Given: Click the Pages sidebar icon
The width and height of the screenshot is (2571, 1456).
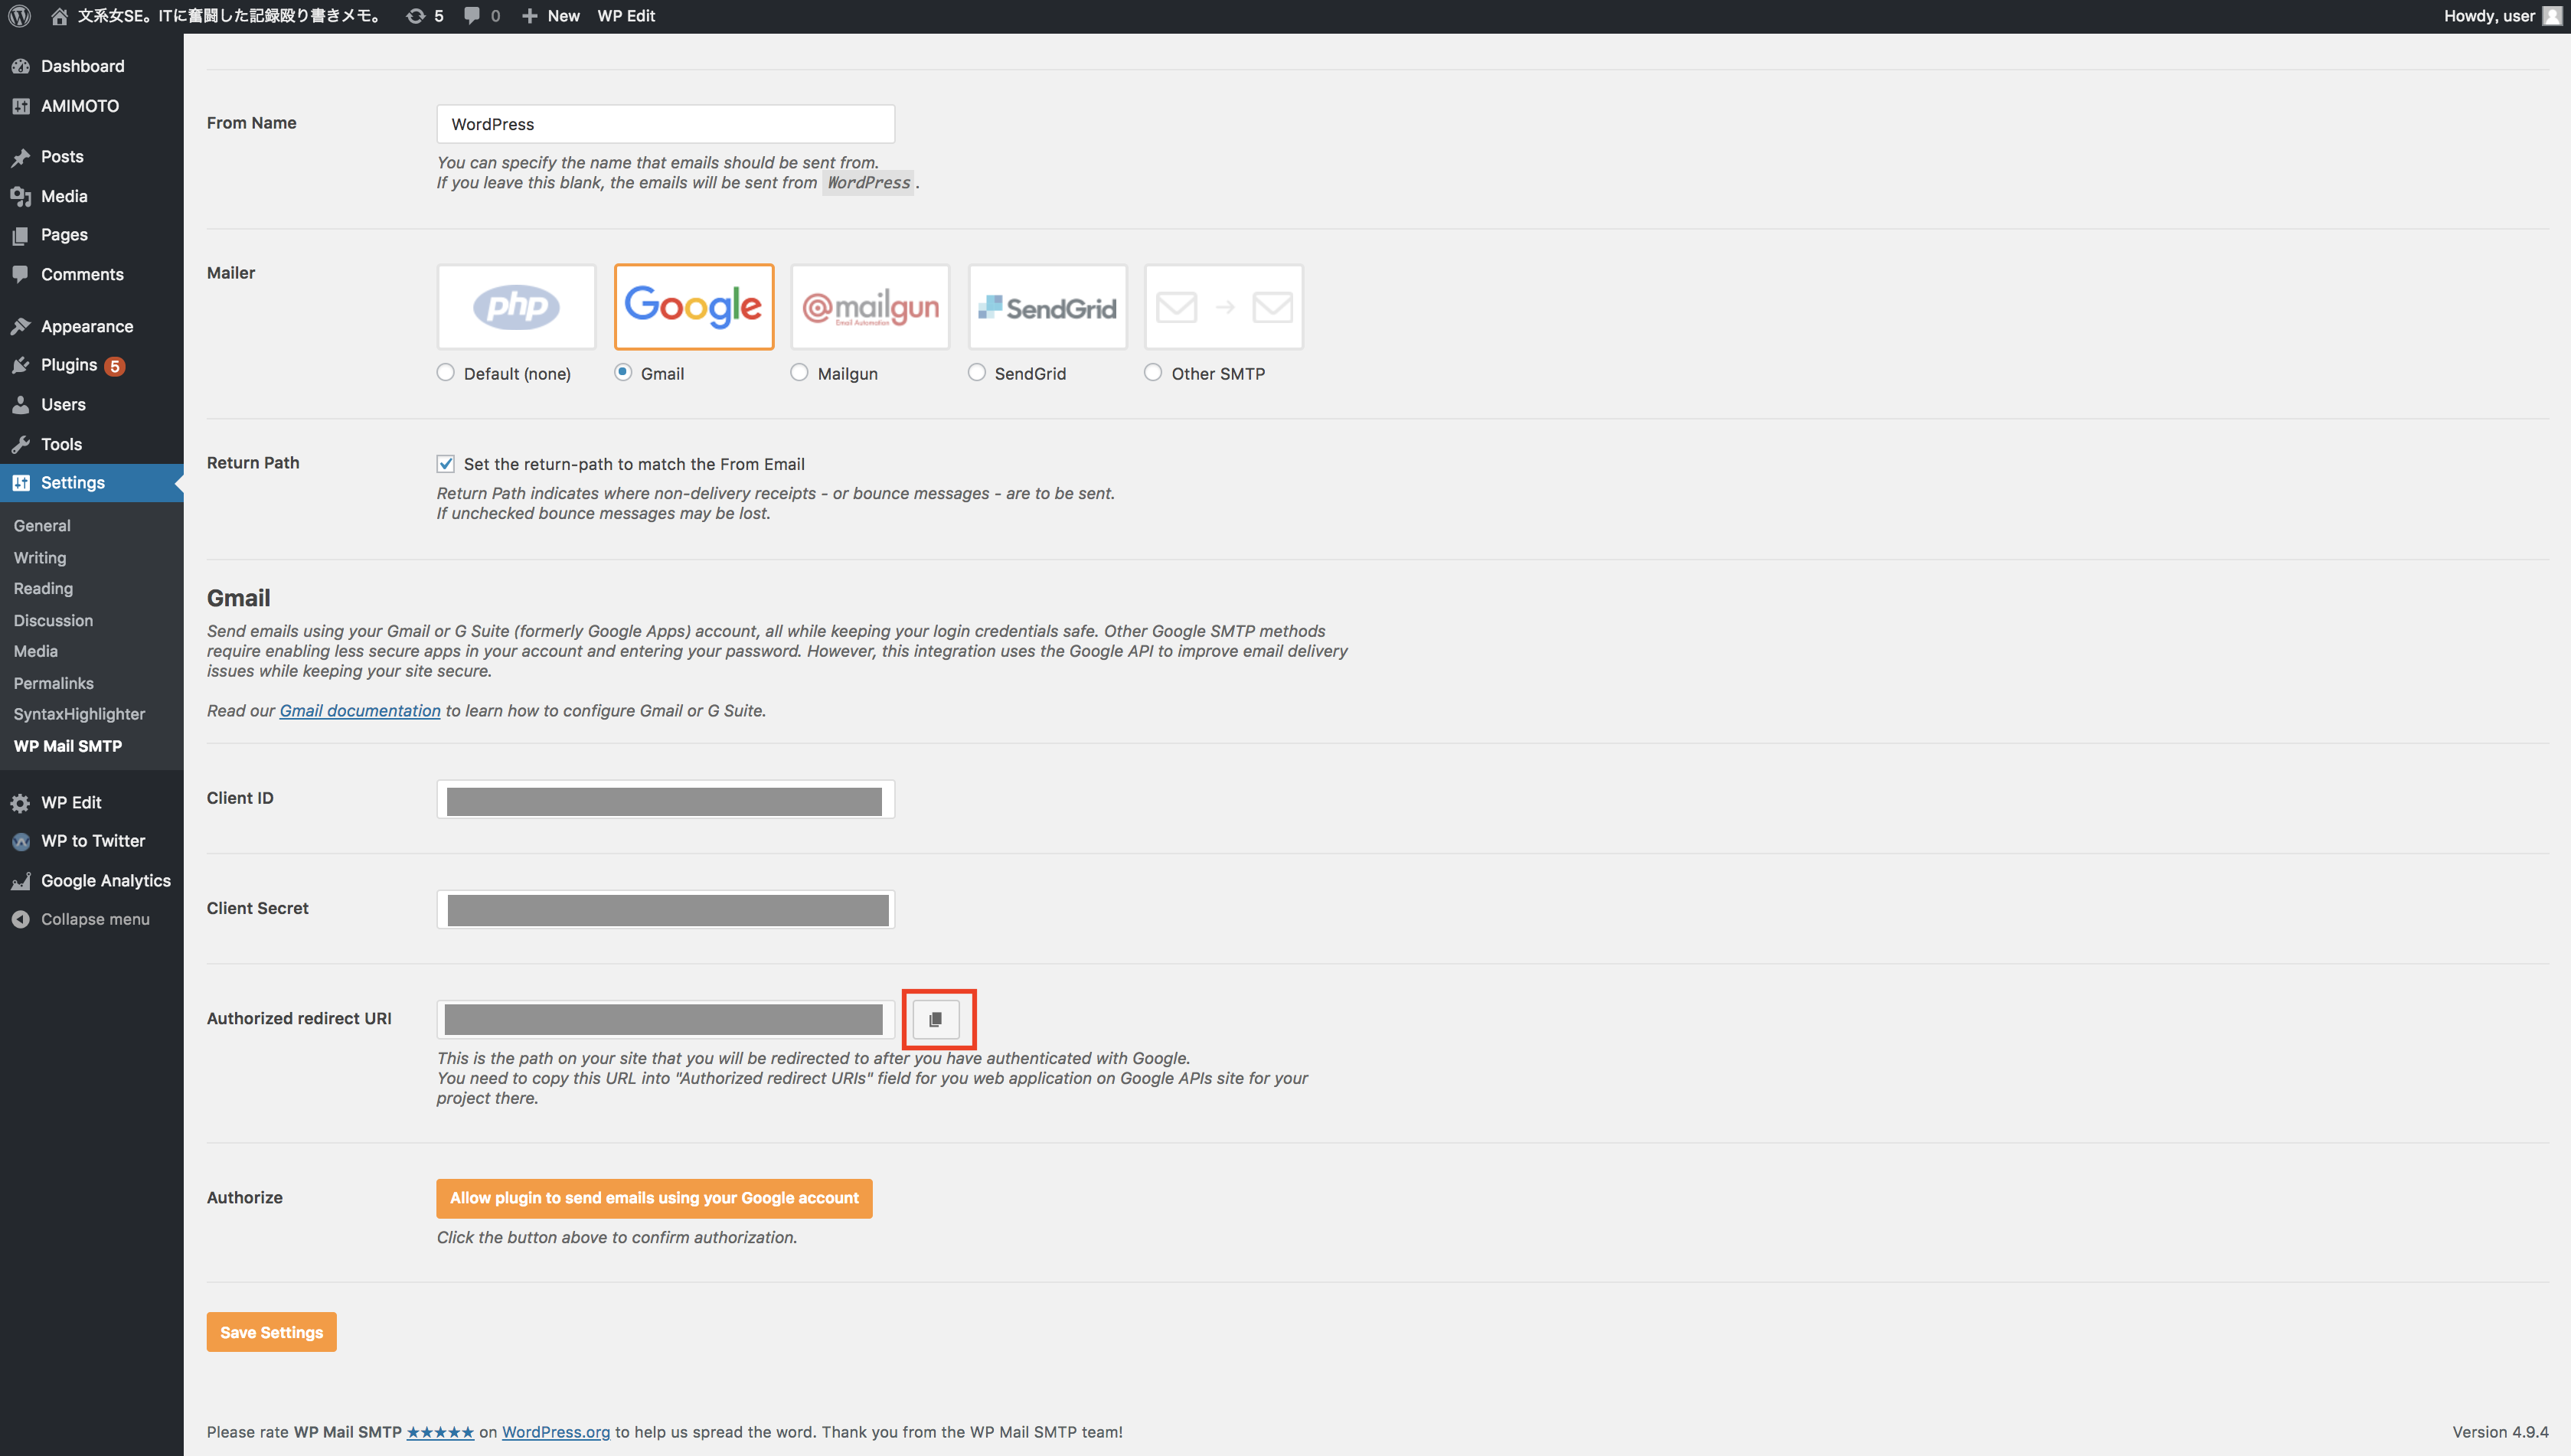Looking at the screenshot, I should click(20, 235).
